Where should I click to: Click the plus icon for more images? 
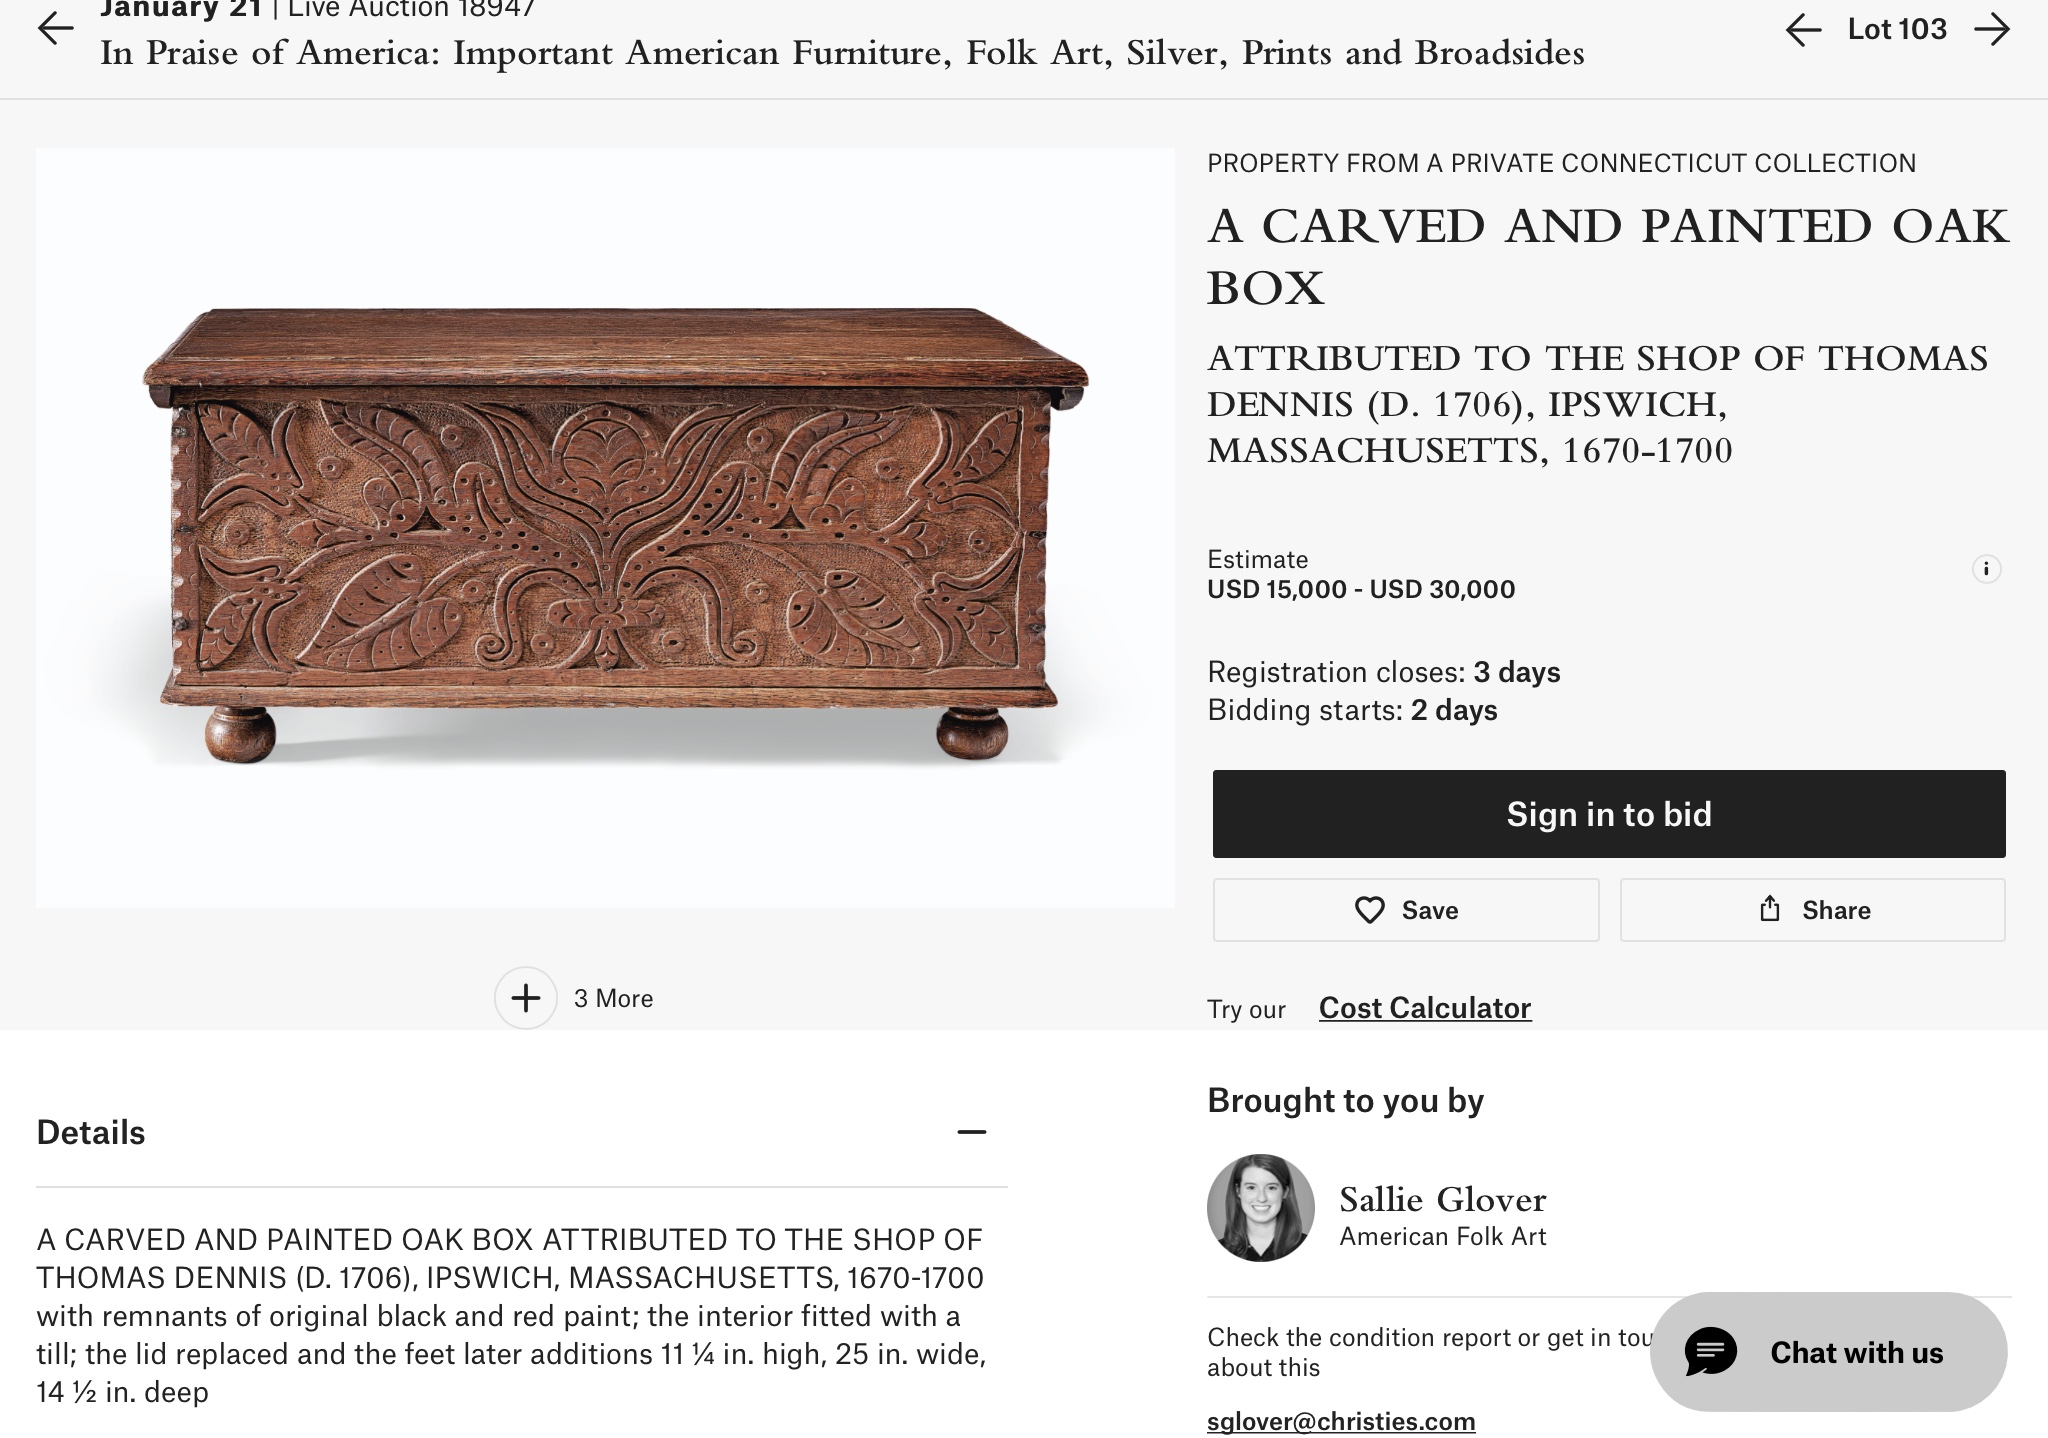[x=526, y=998]
